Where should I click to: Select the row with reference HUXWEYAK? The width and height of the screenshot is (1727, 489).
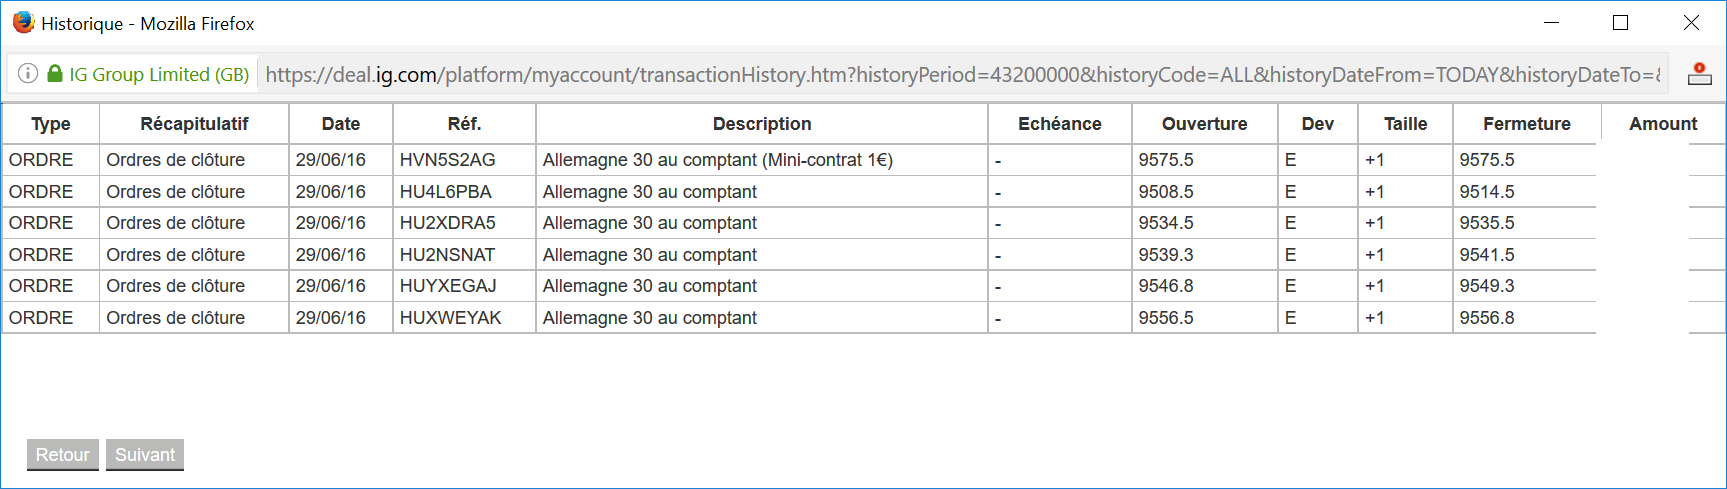coord(450,318)
